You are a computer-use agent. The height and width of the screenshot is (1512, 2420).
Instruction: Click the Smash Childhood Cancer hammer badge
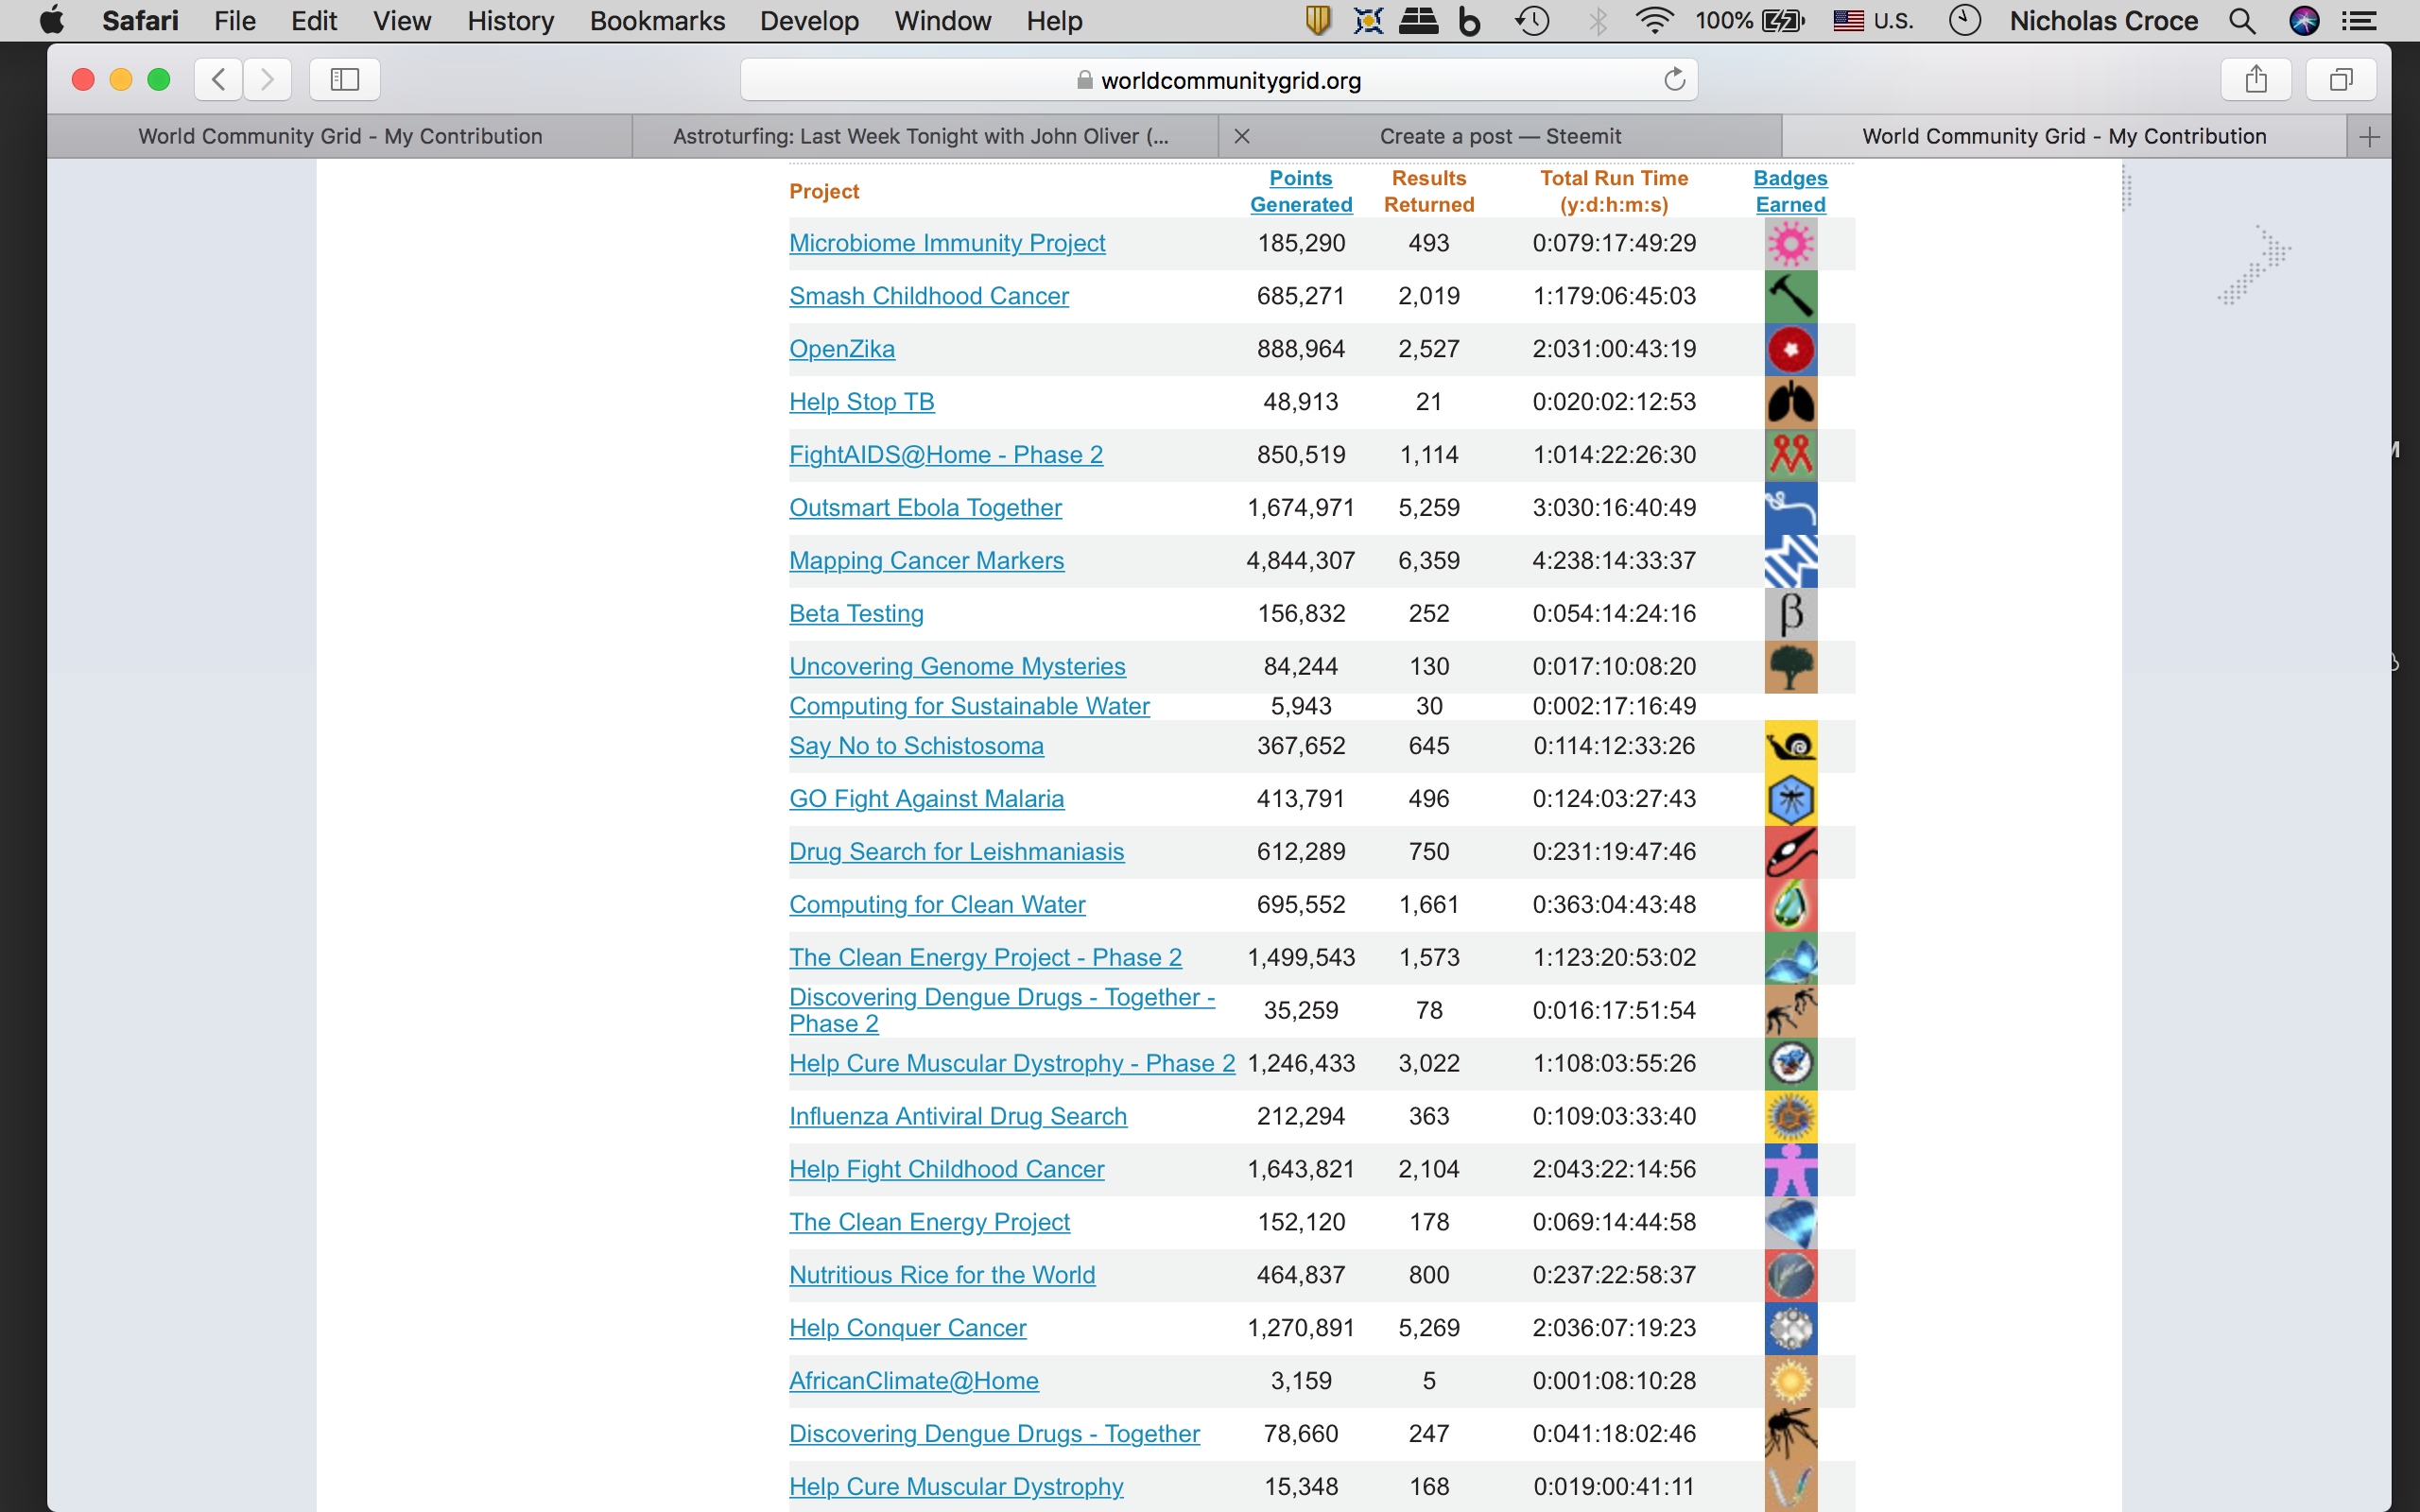[x=1790, y=296]
